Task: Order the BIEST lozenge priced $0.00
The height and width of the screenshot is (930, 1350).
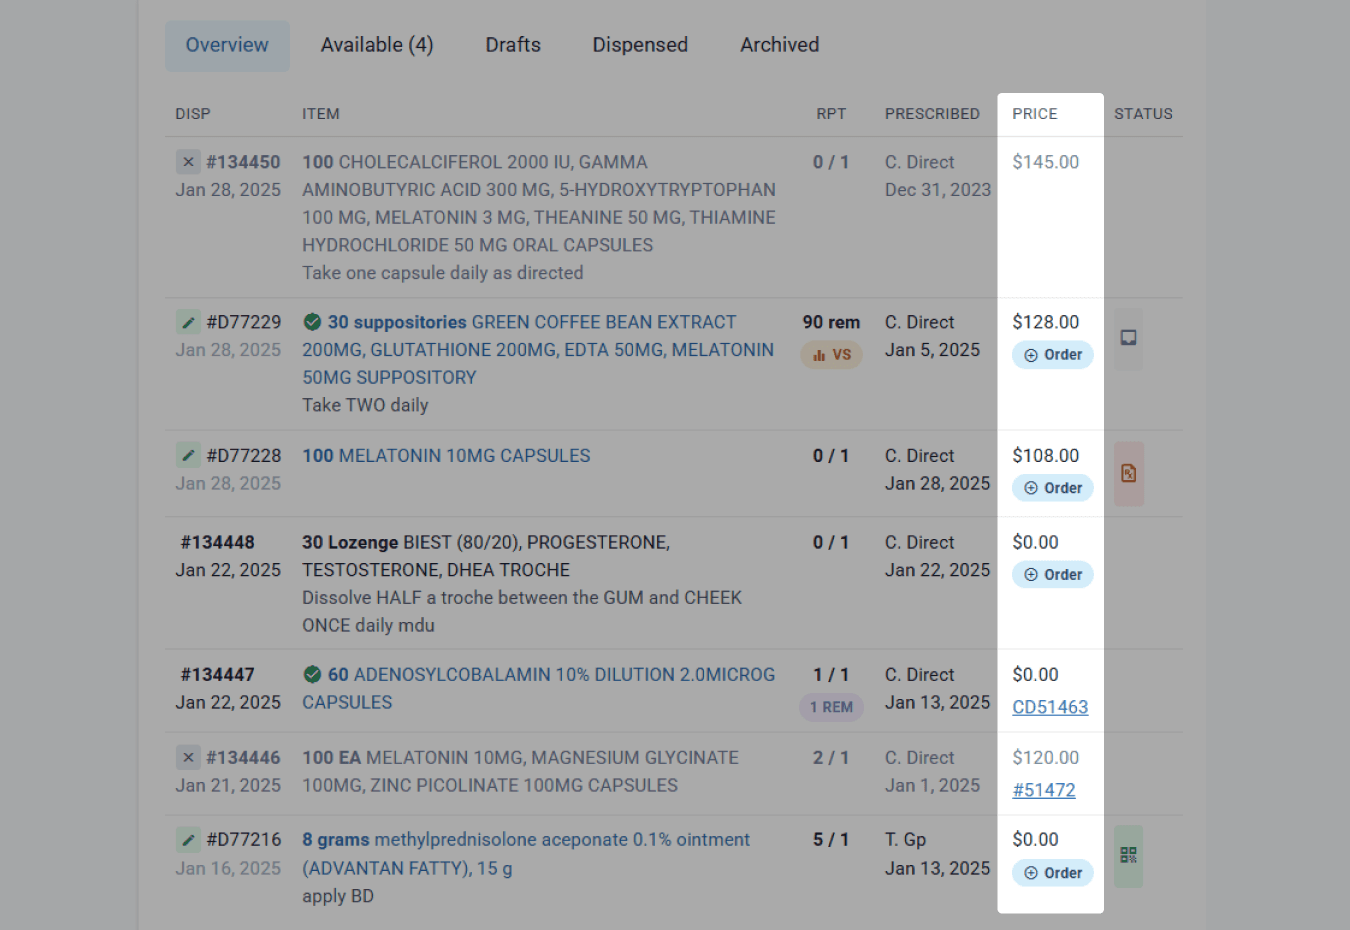Action: [x=1053, y=575]
